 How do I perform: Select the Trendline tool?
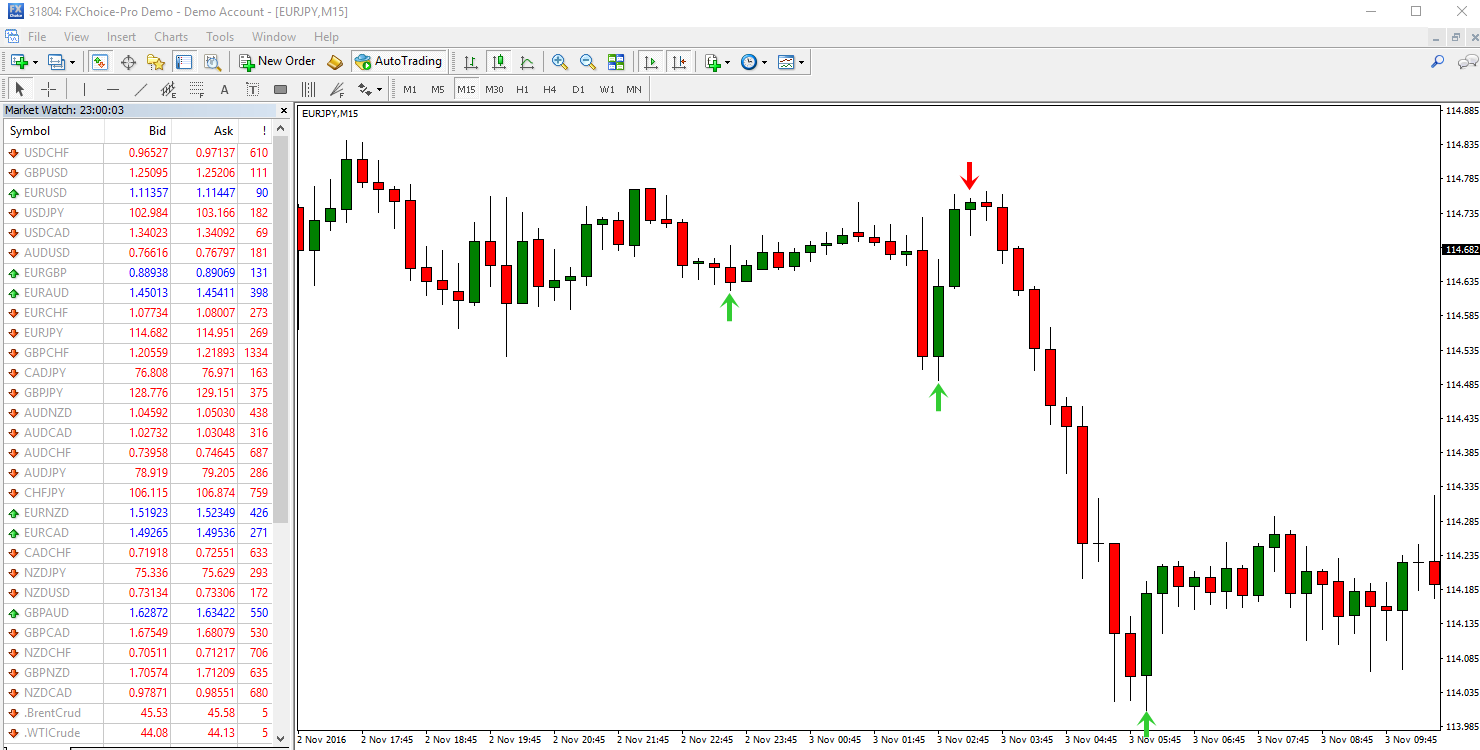(x=140, y=89)
